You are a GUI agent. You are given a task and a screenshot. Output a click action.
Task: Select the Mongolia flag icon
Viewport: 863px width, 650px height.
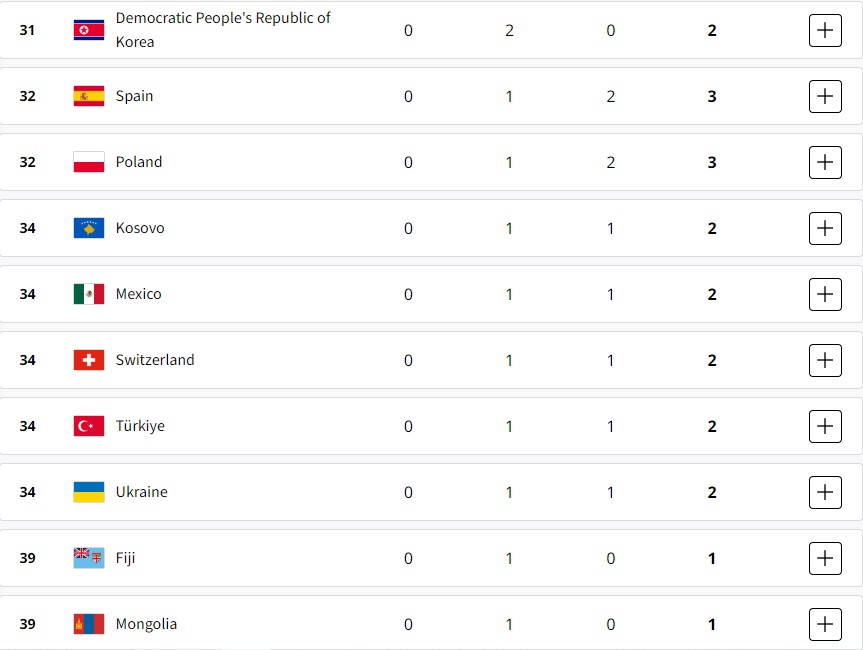(x=89, y=624)
